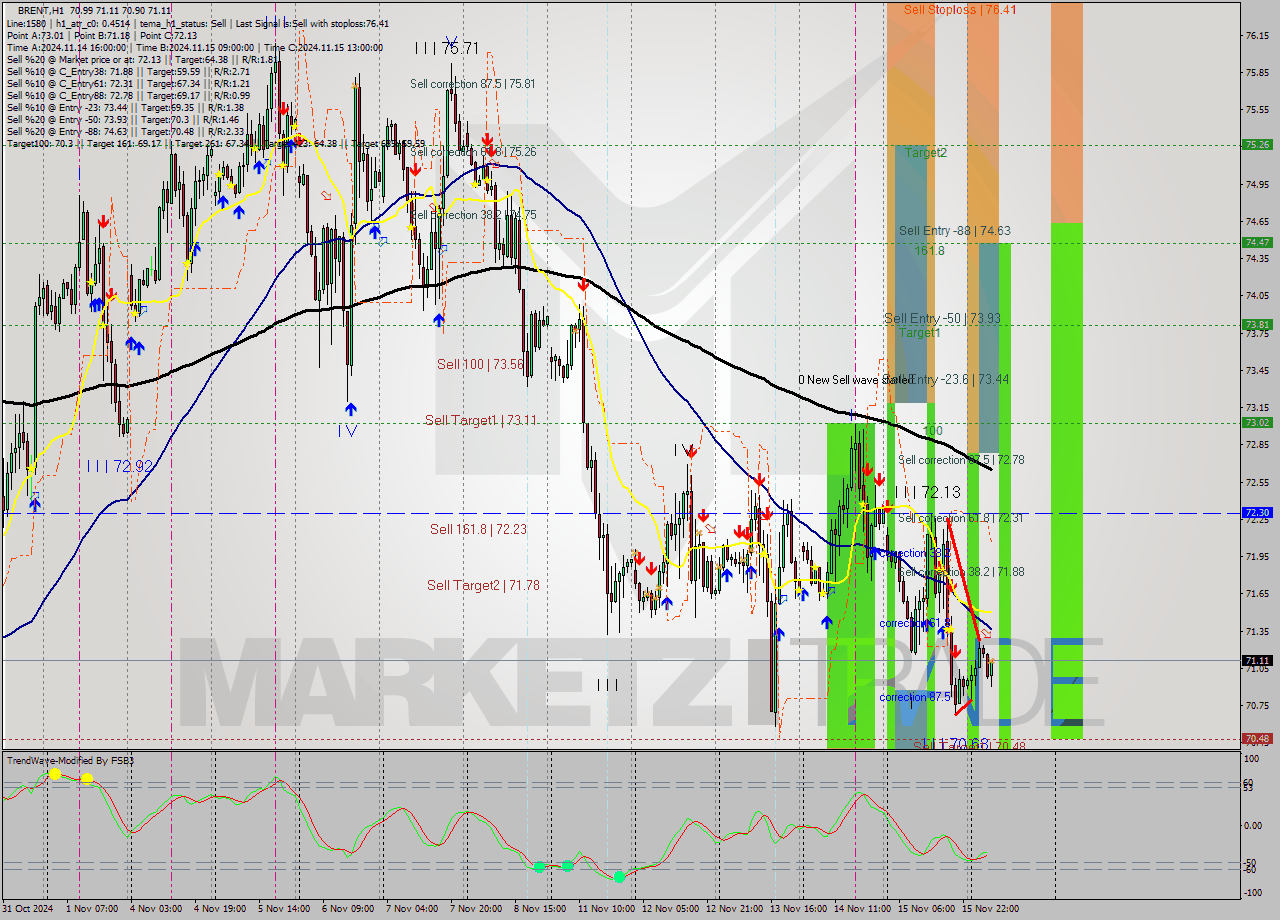This screenshot has width=1280, height=920.
Task: Click the 'I I I 75.71' wave label
Action: pyautogui.click(x=446, y=48)
